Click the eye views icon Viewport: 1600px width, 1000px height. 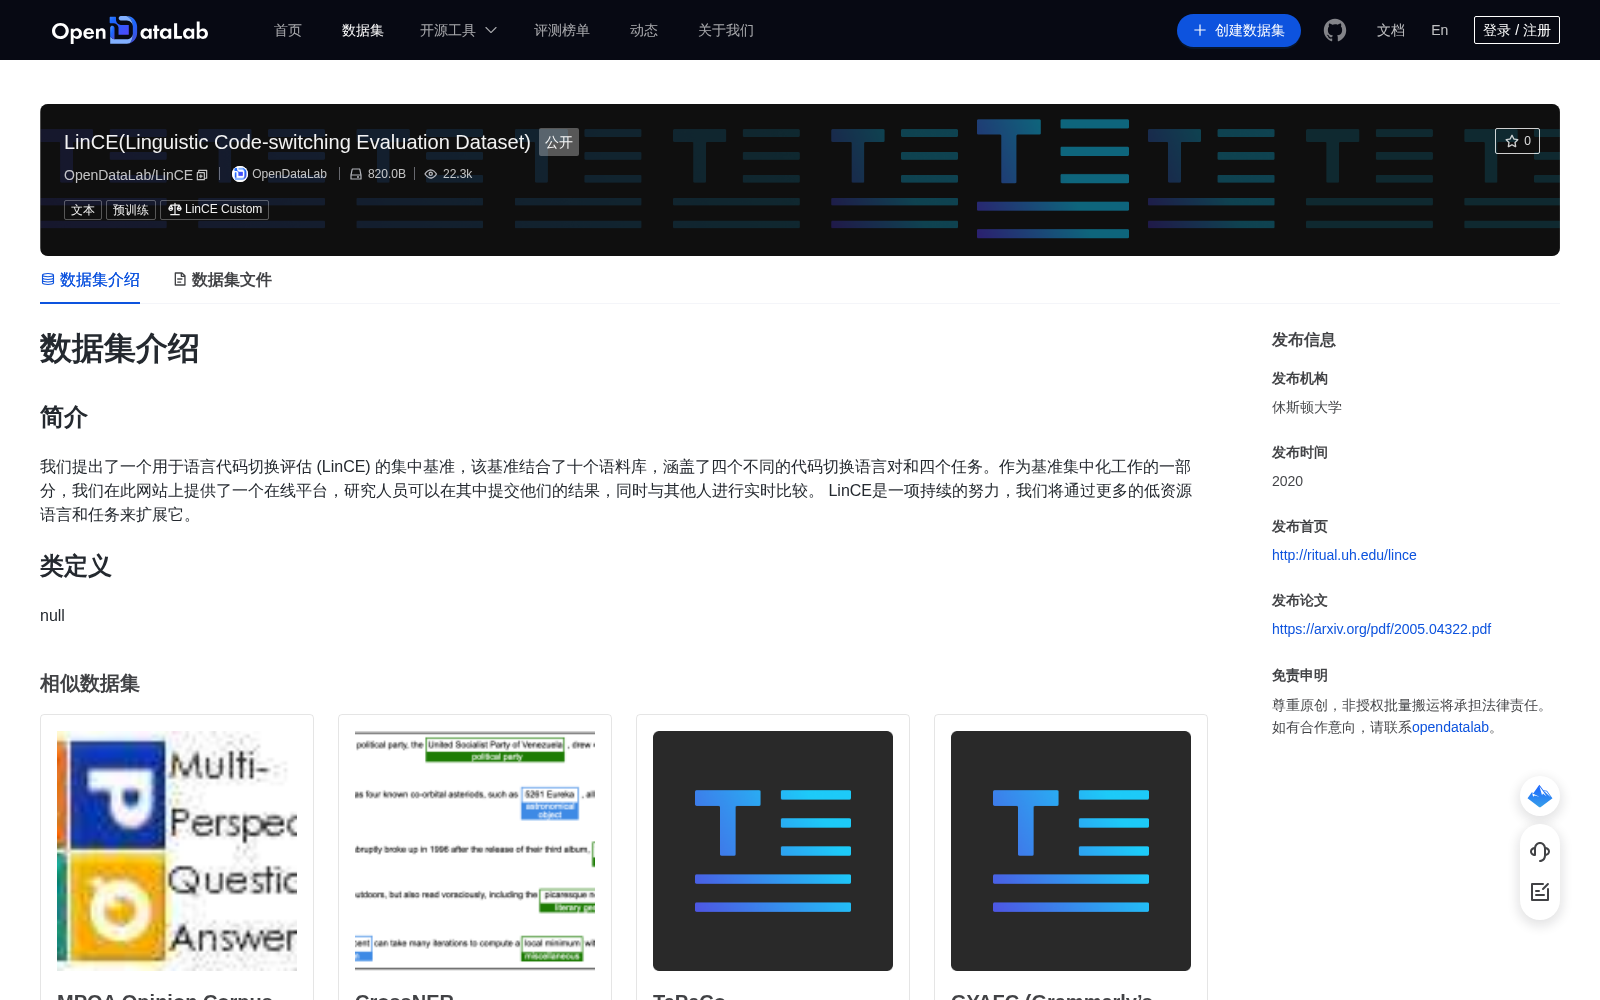click(431, 174)
